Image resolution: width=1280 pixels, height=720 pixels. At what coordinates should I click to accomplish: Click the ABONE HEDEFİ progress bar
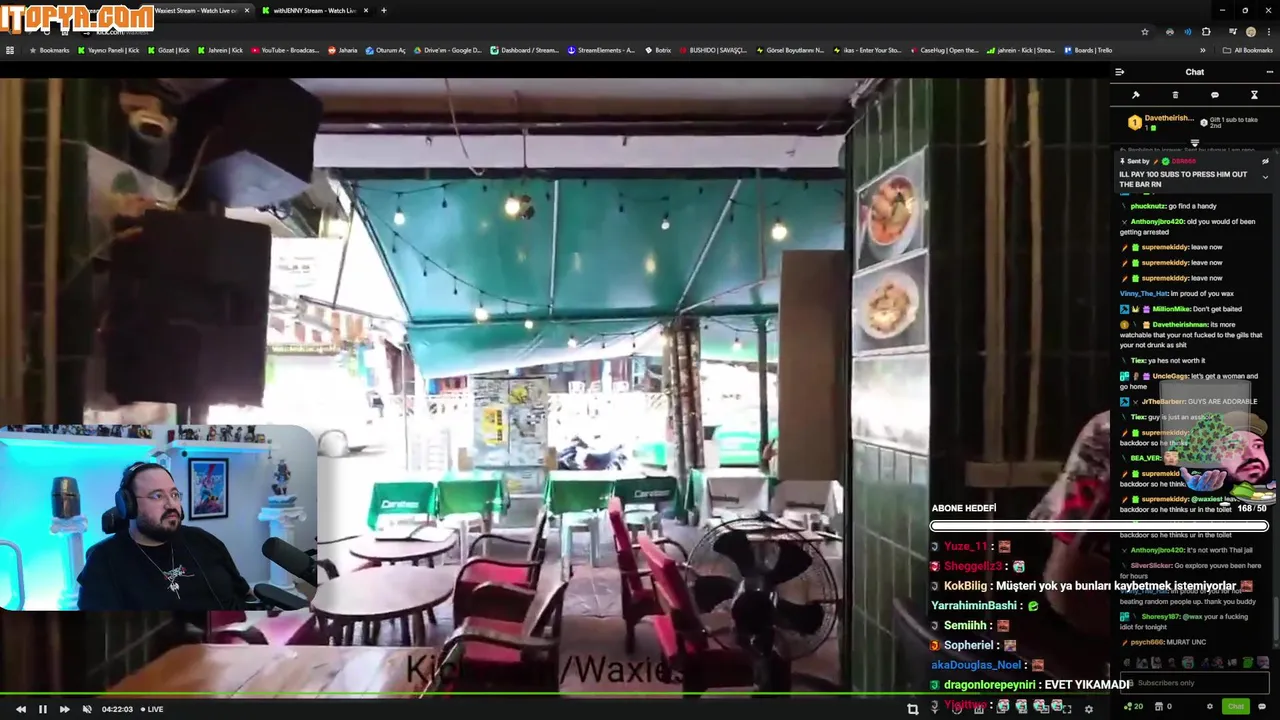[x=1099, y=526]
